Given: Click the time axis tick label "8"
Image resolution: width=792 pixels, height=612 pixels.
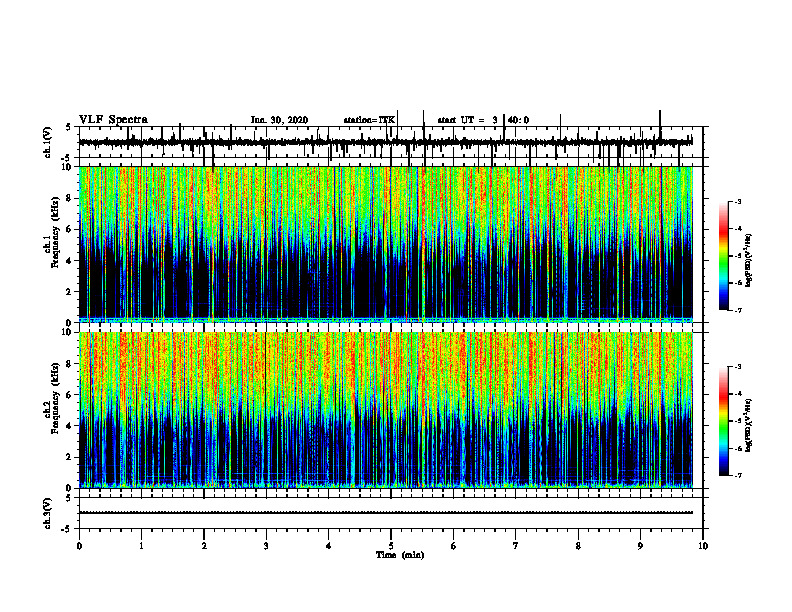Looking at the screenshot, I should pos(578,546).
